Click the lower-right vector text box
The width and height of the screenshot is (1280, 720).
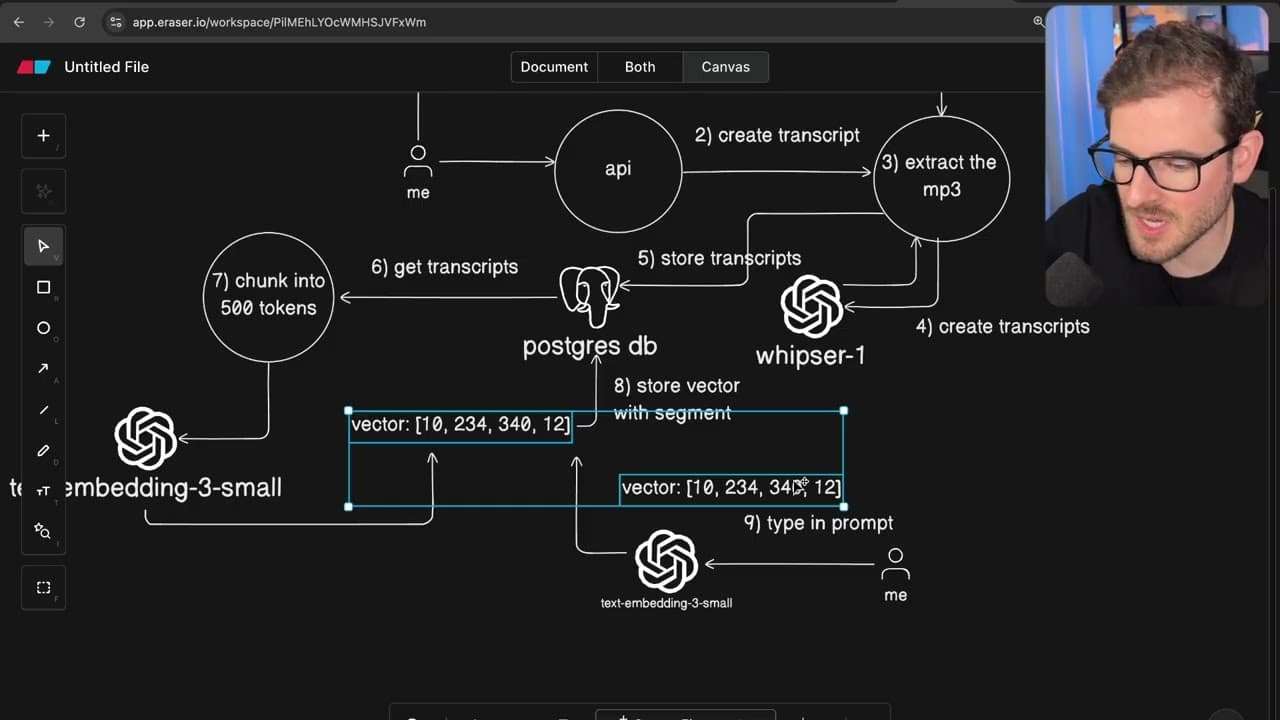[731, 488]
